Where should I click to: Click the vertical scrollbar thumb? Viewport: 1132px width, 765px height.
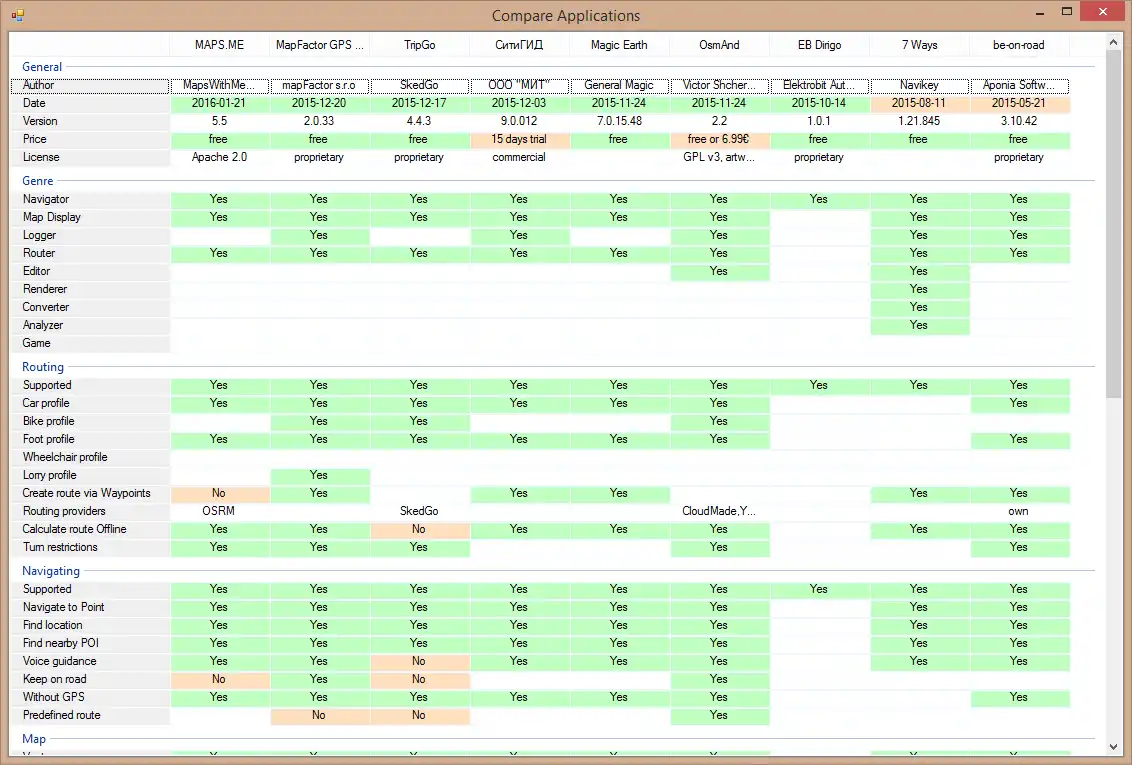1113,224
